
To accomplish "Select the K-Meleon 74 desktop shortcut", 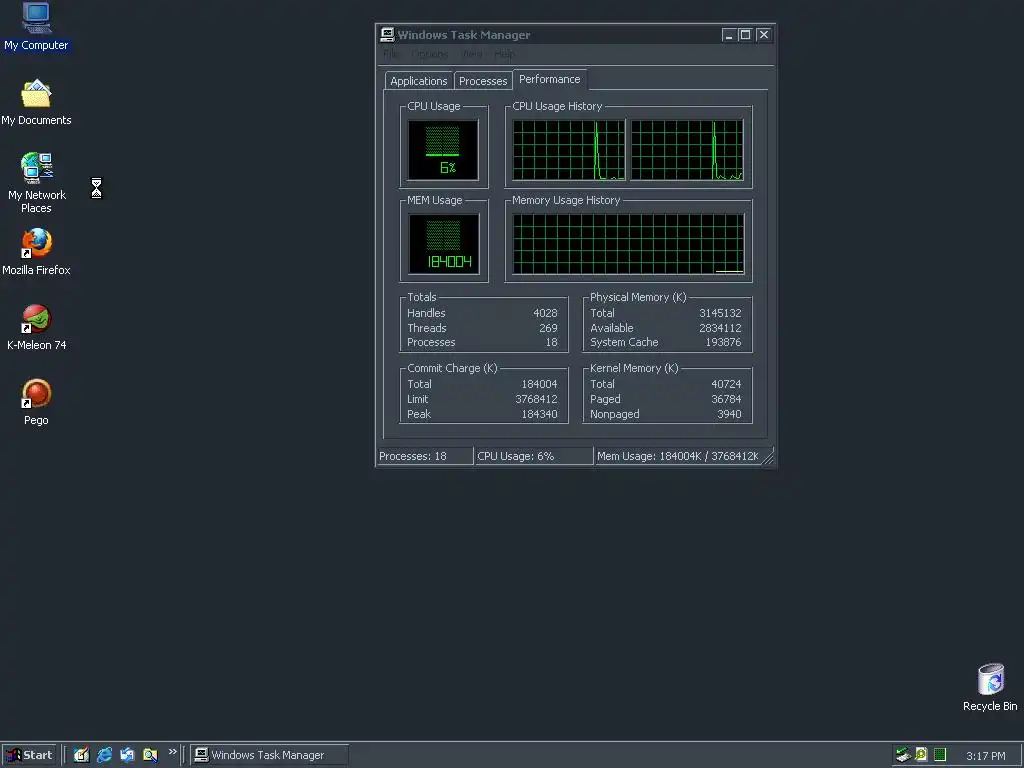I will point(36,327).
